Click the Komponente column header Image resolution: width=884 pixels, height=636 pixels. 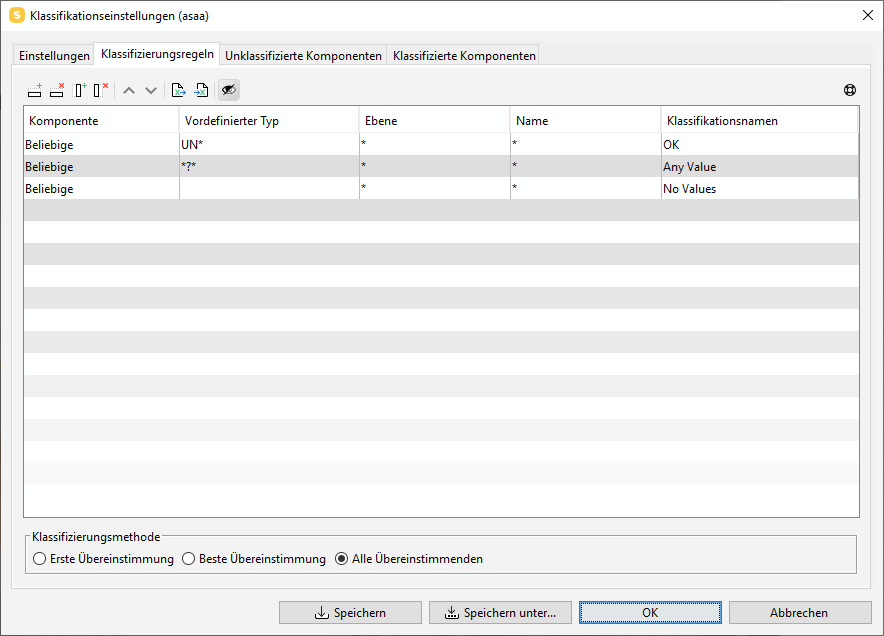[x=101, y=121]
